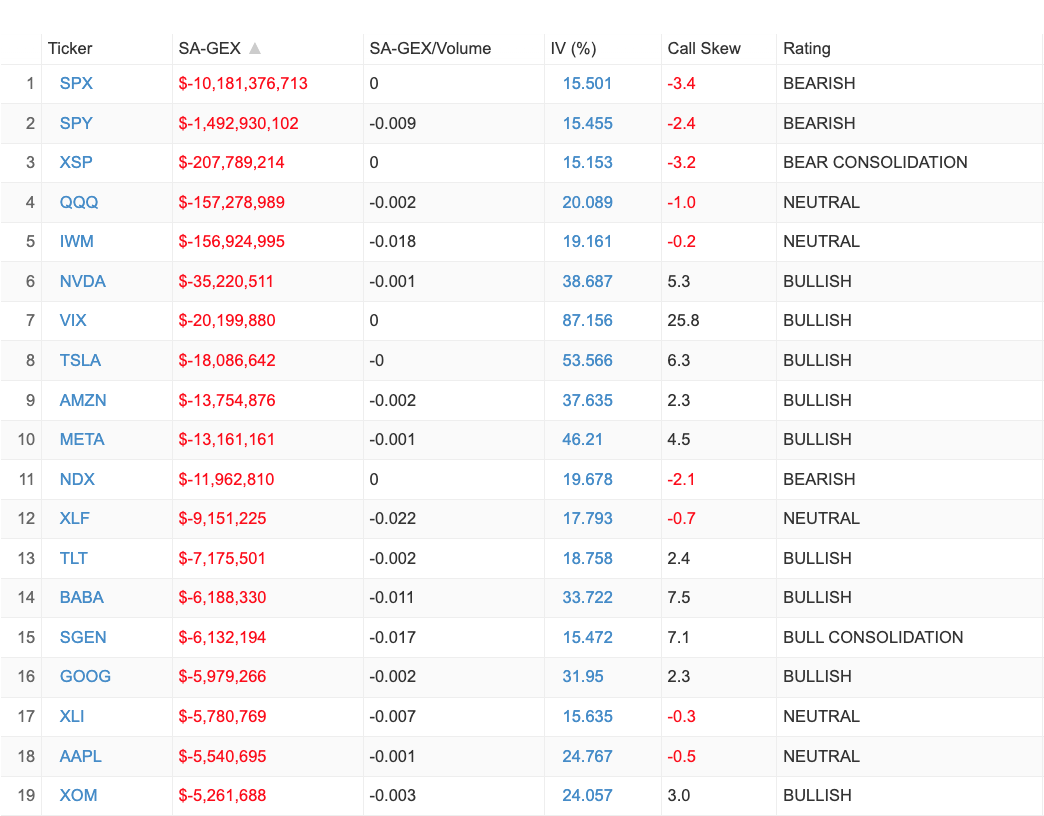
Task: Select SPX call skew value -3.4
Action: [682, 83]
